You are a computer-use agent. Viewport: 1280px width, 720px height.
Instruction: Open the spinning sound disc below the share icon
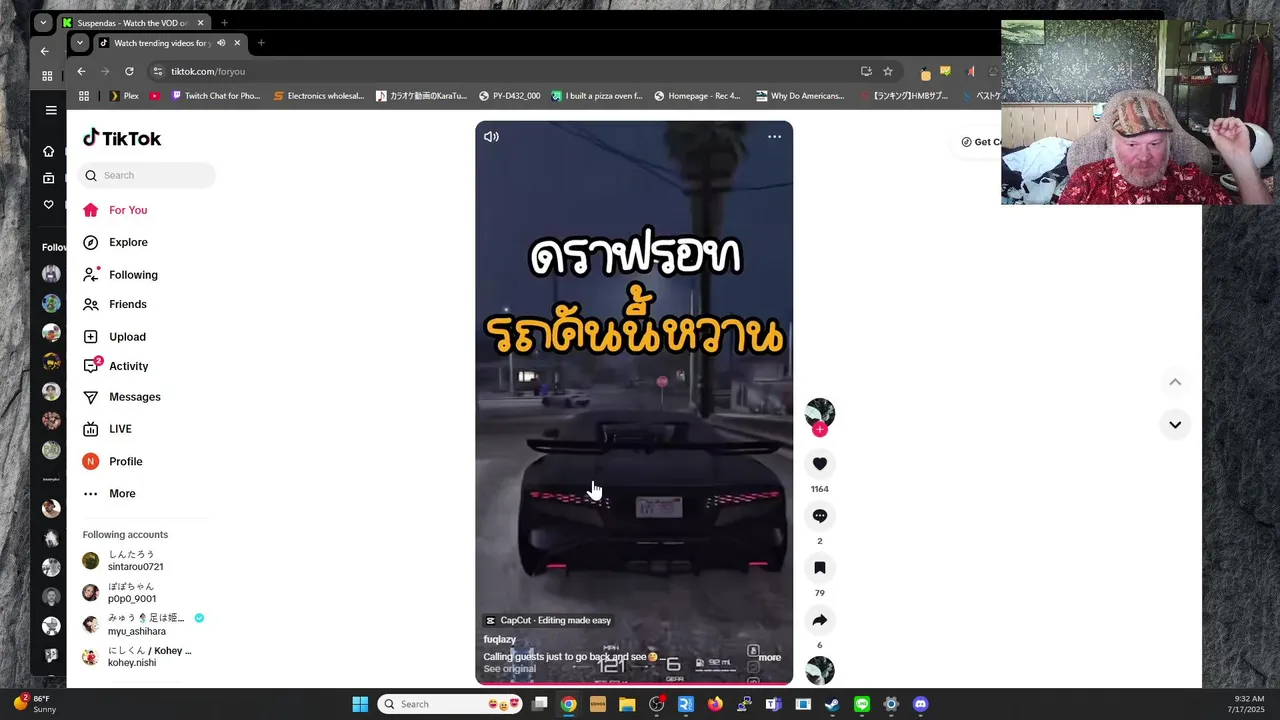[x=820, y=670]
